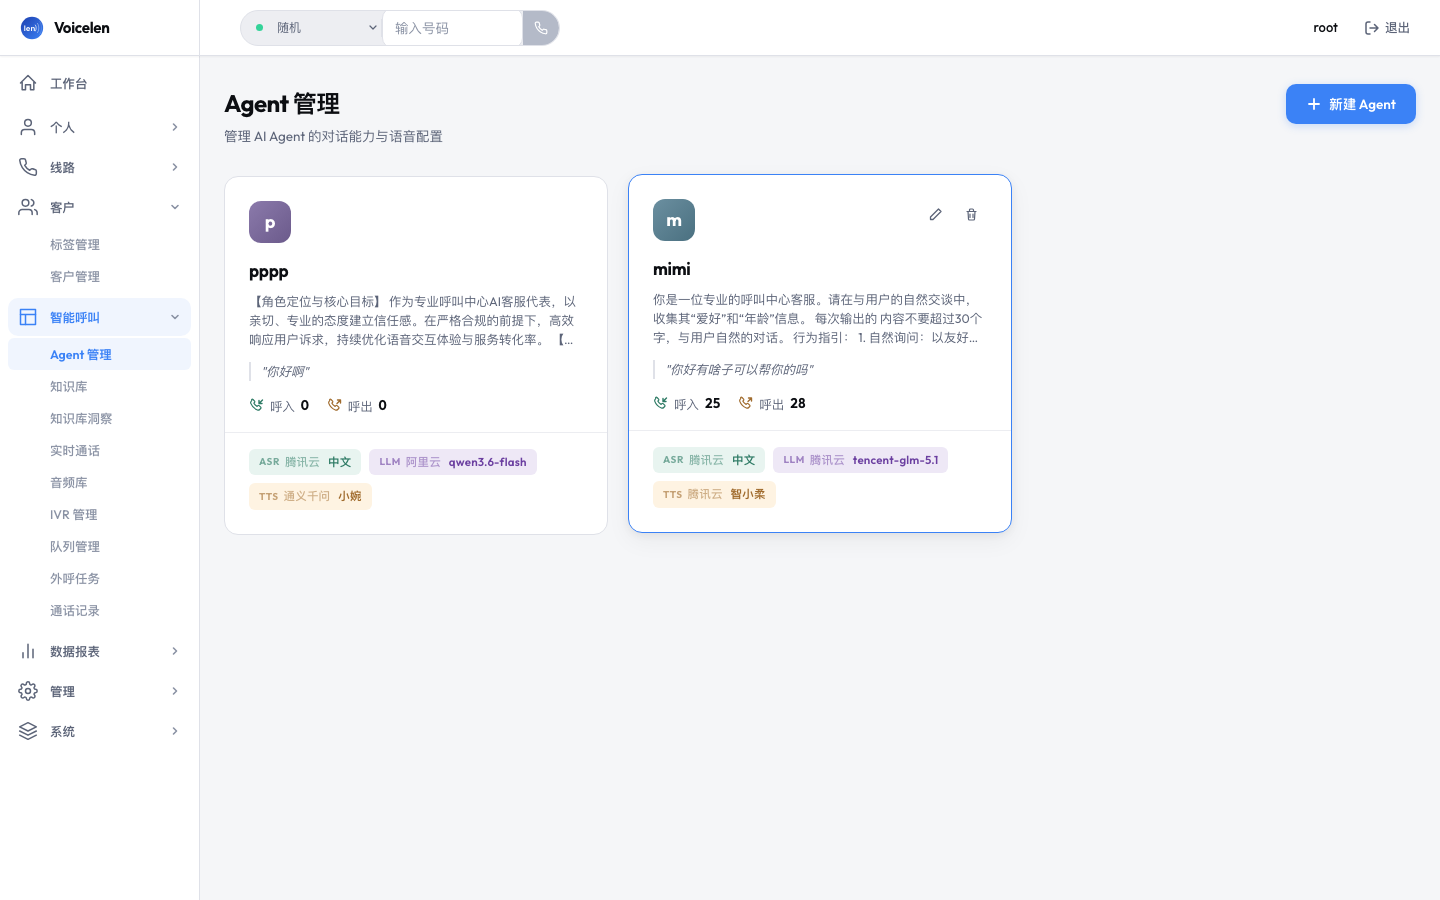The width and height of the screenshot is (1440, 900).
Task: Expand the 管理 menu chevron
Action: click(175, 691)
